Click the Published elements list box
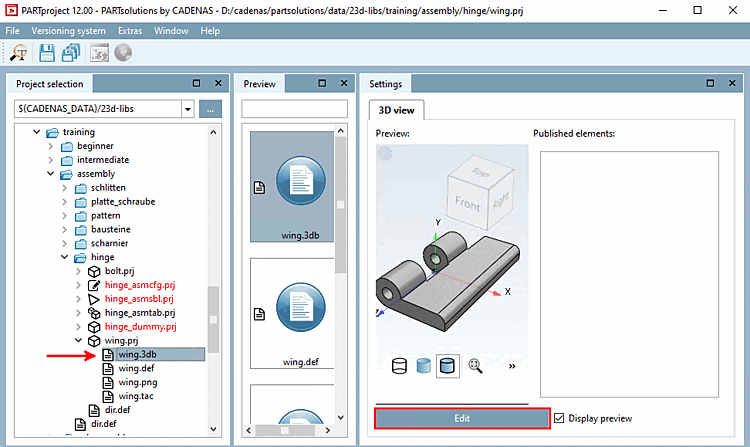Image resolution: width=750 pixels, height=447 pixels. coord(629,274)
